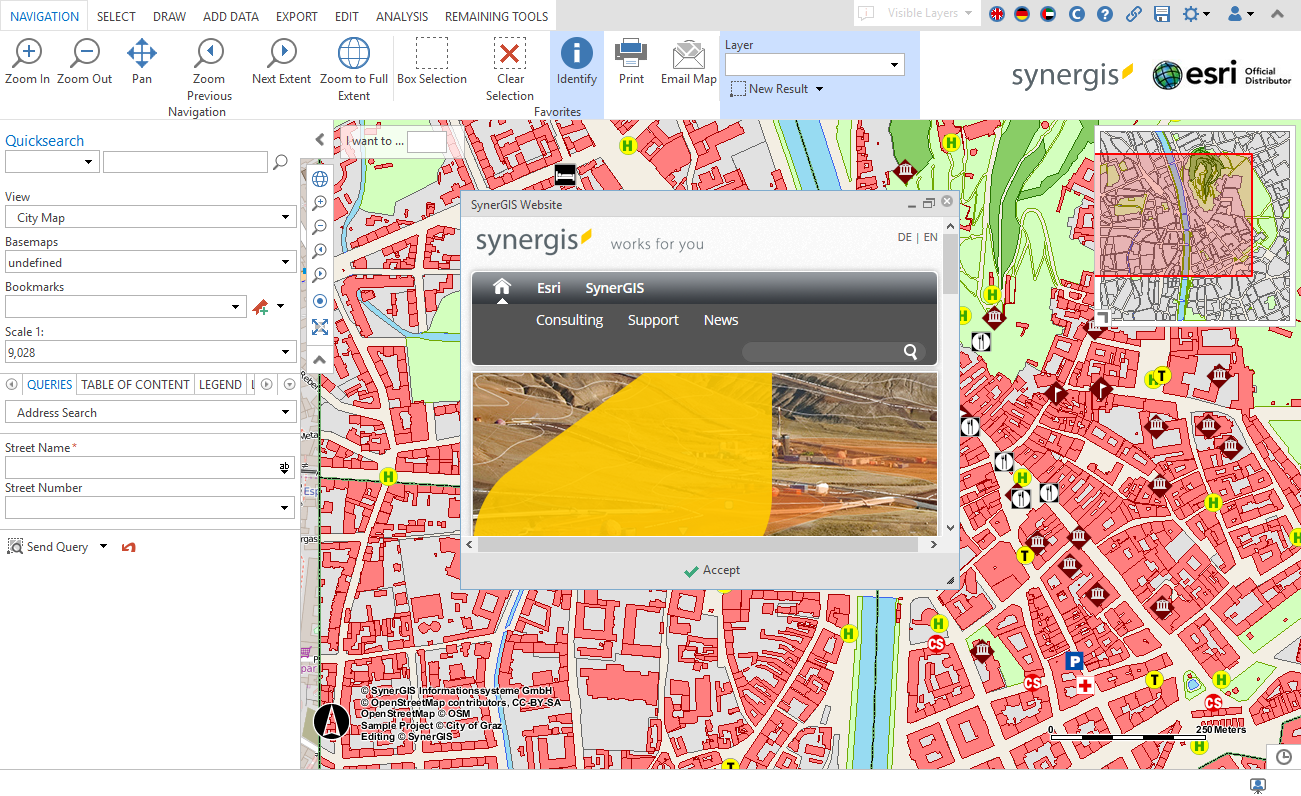This screenshot has width=1301, height=796.
Task: Switch to the TABLE OF CONTENT tab
Action: (x=133, y=384)
